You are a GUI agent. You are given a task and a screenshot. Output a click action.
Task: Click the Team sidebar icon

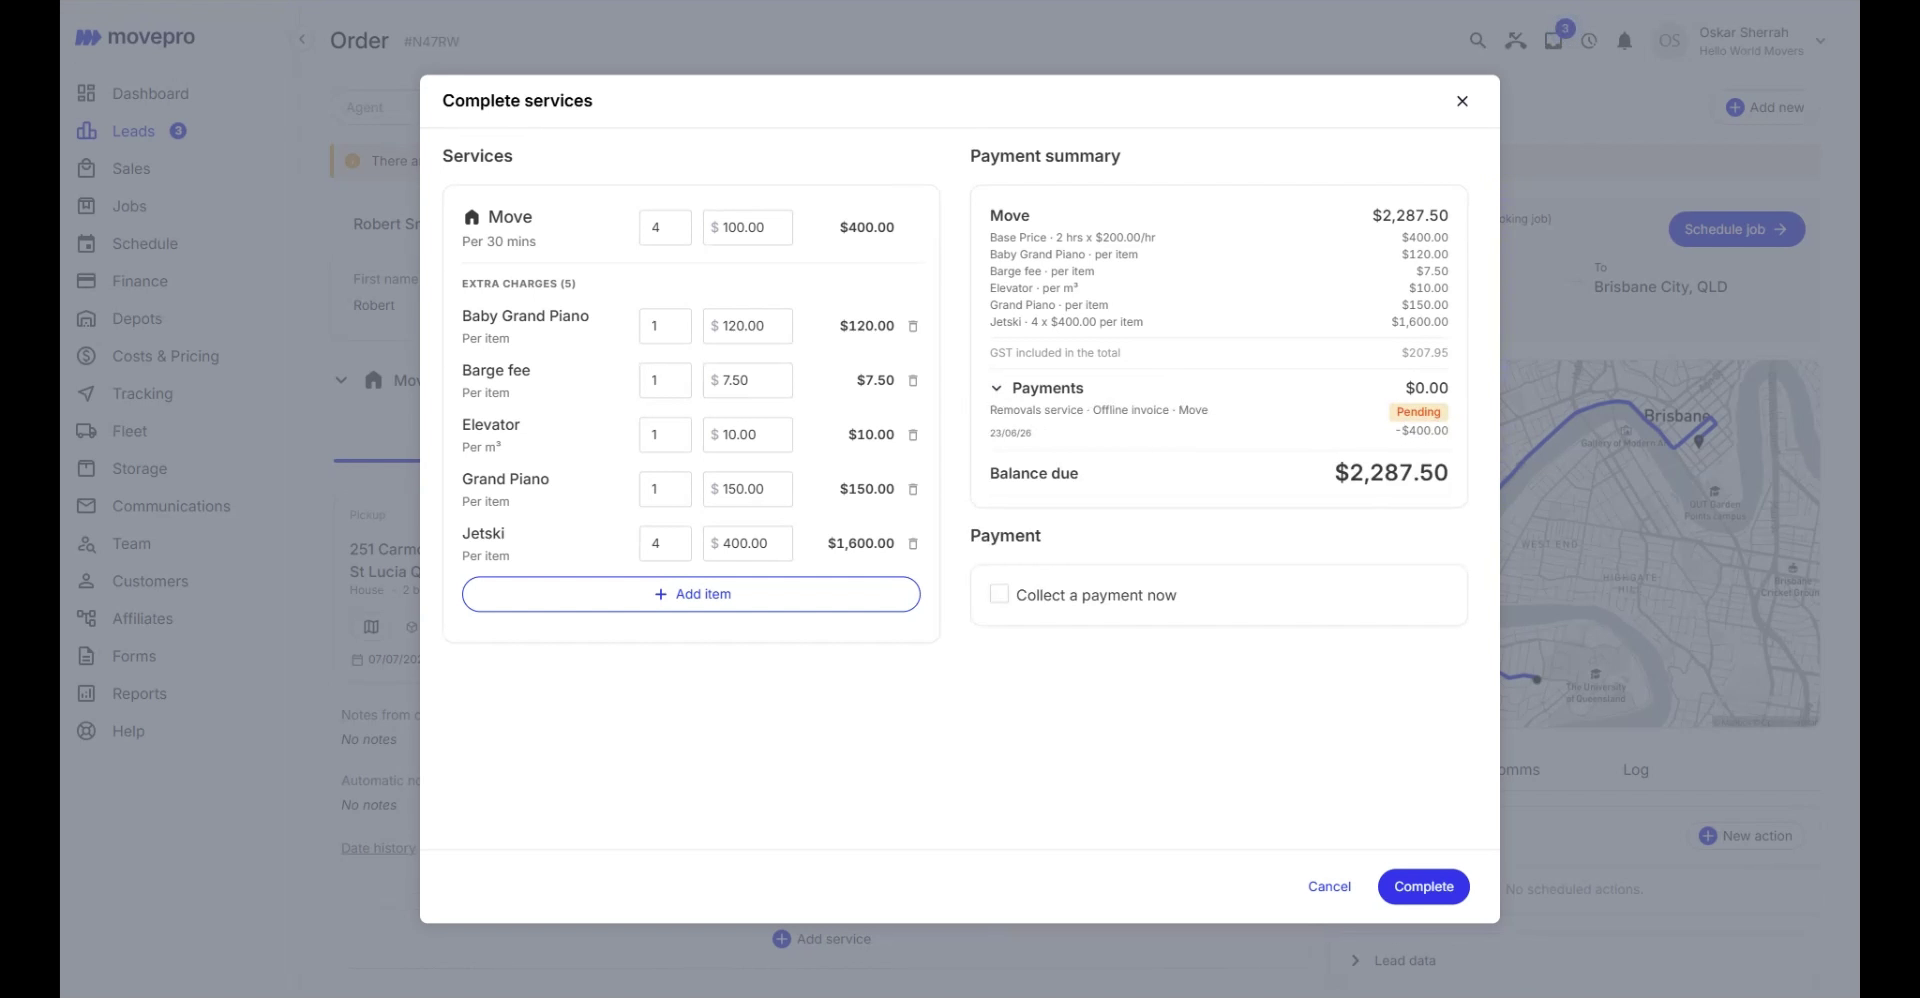tap(87, 544)
